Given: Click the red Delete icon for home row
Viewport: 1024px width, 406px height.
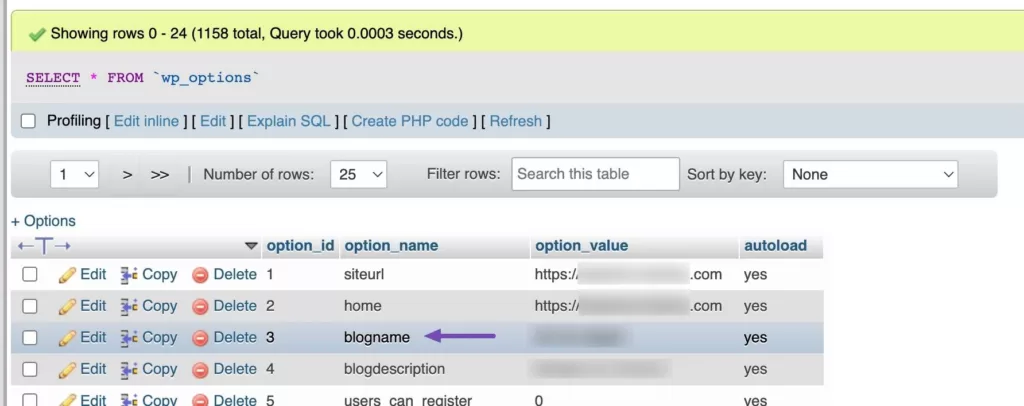Looking at the screenshot, I should point(200,306).
